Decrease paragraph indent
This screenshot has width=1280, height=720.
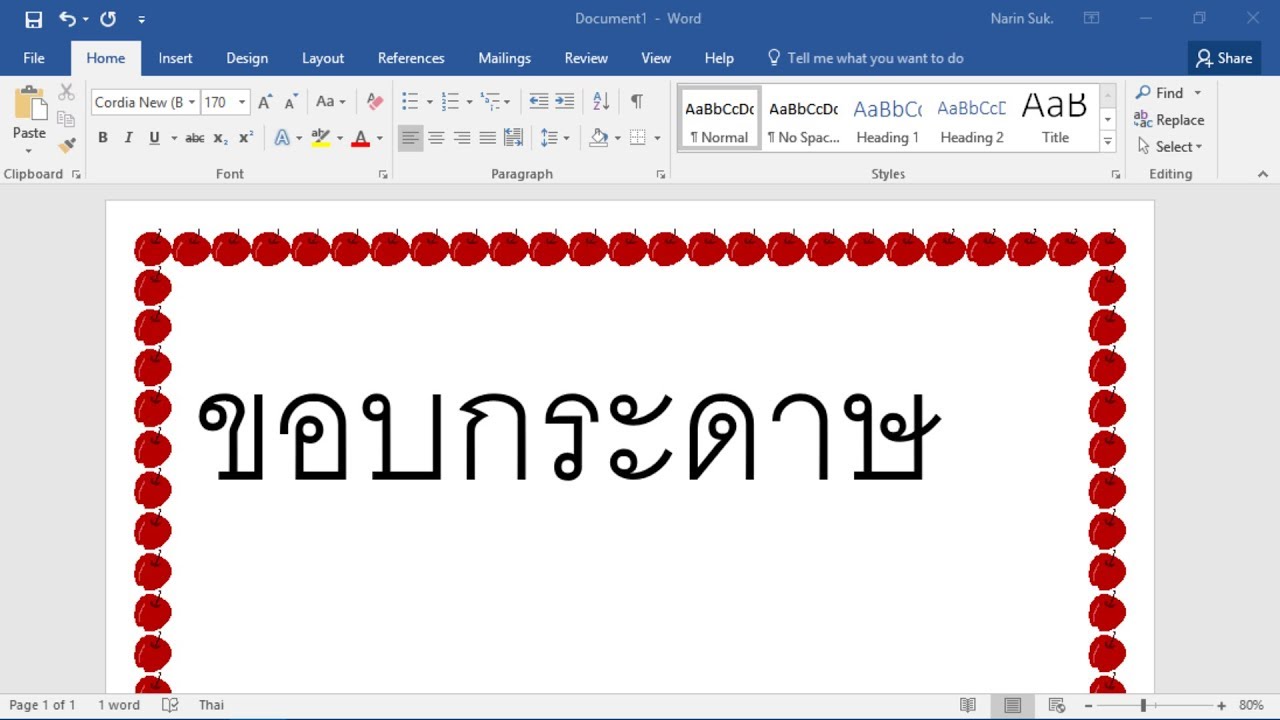pyautogui.click(x=538, y=102)
